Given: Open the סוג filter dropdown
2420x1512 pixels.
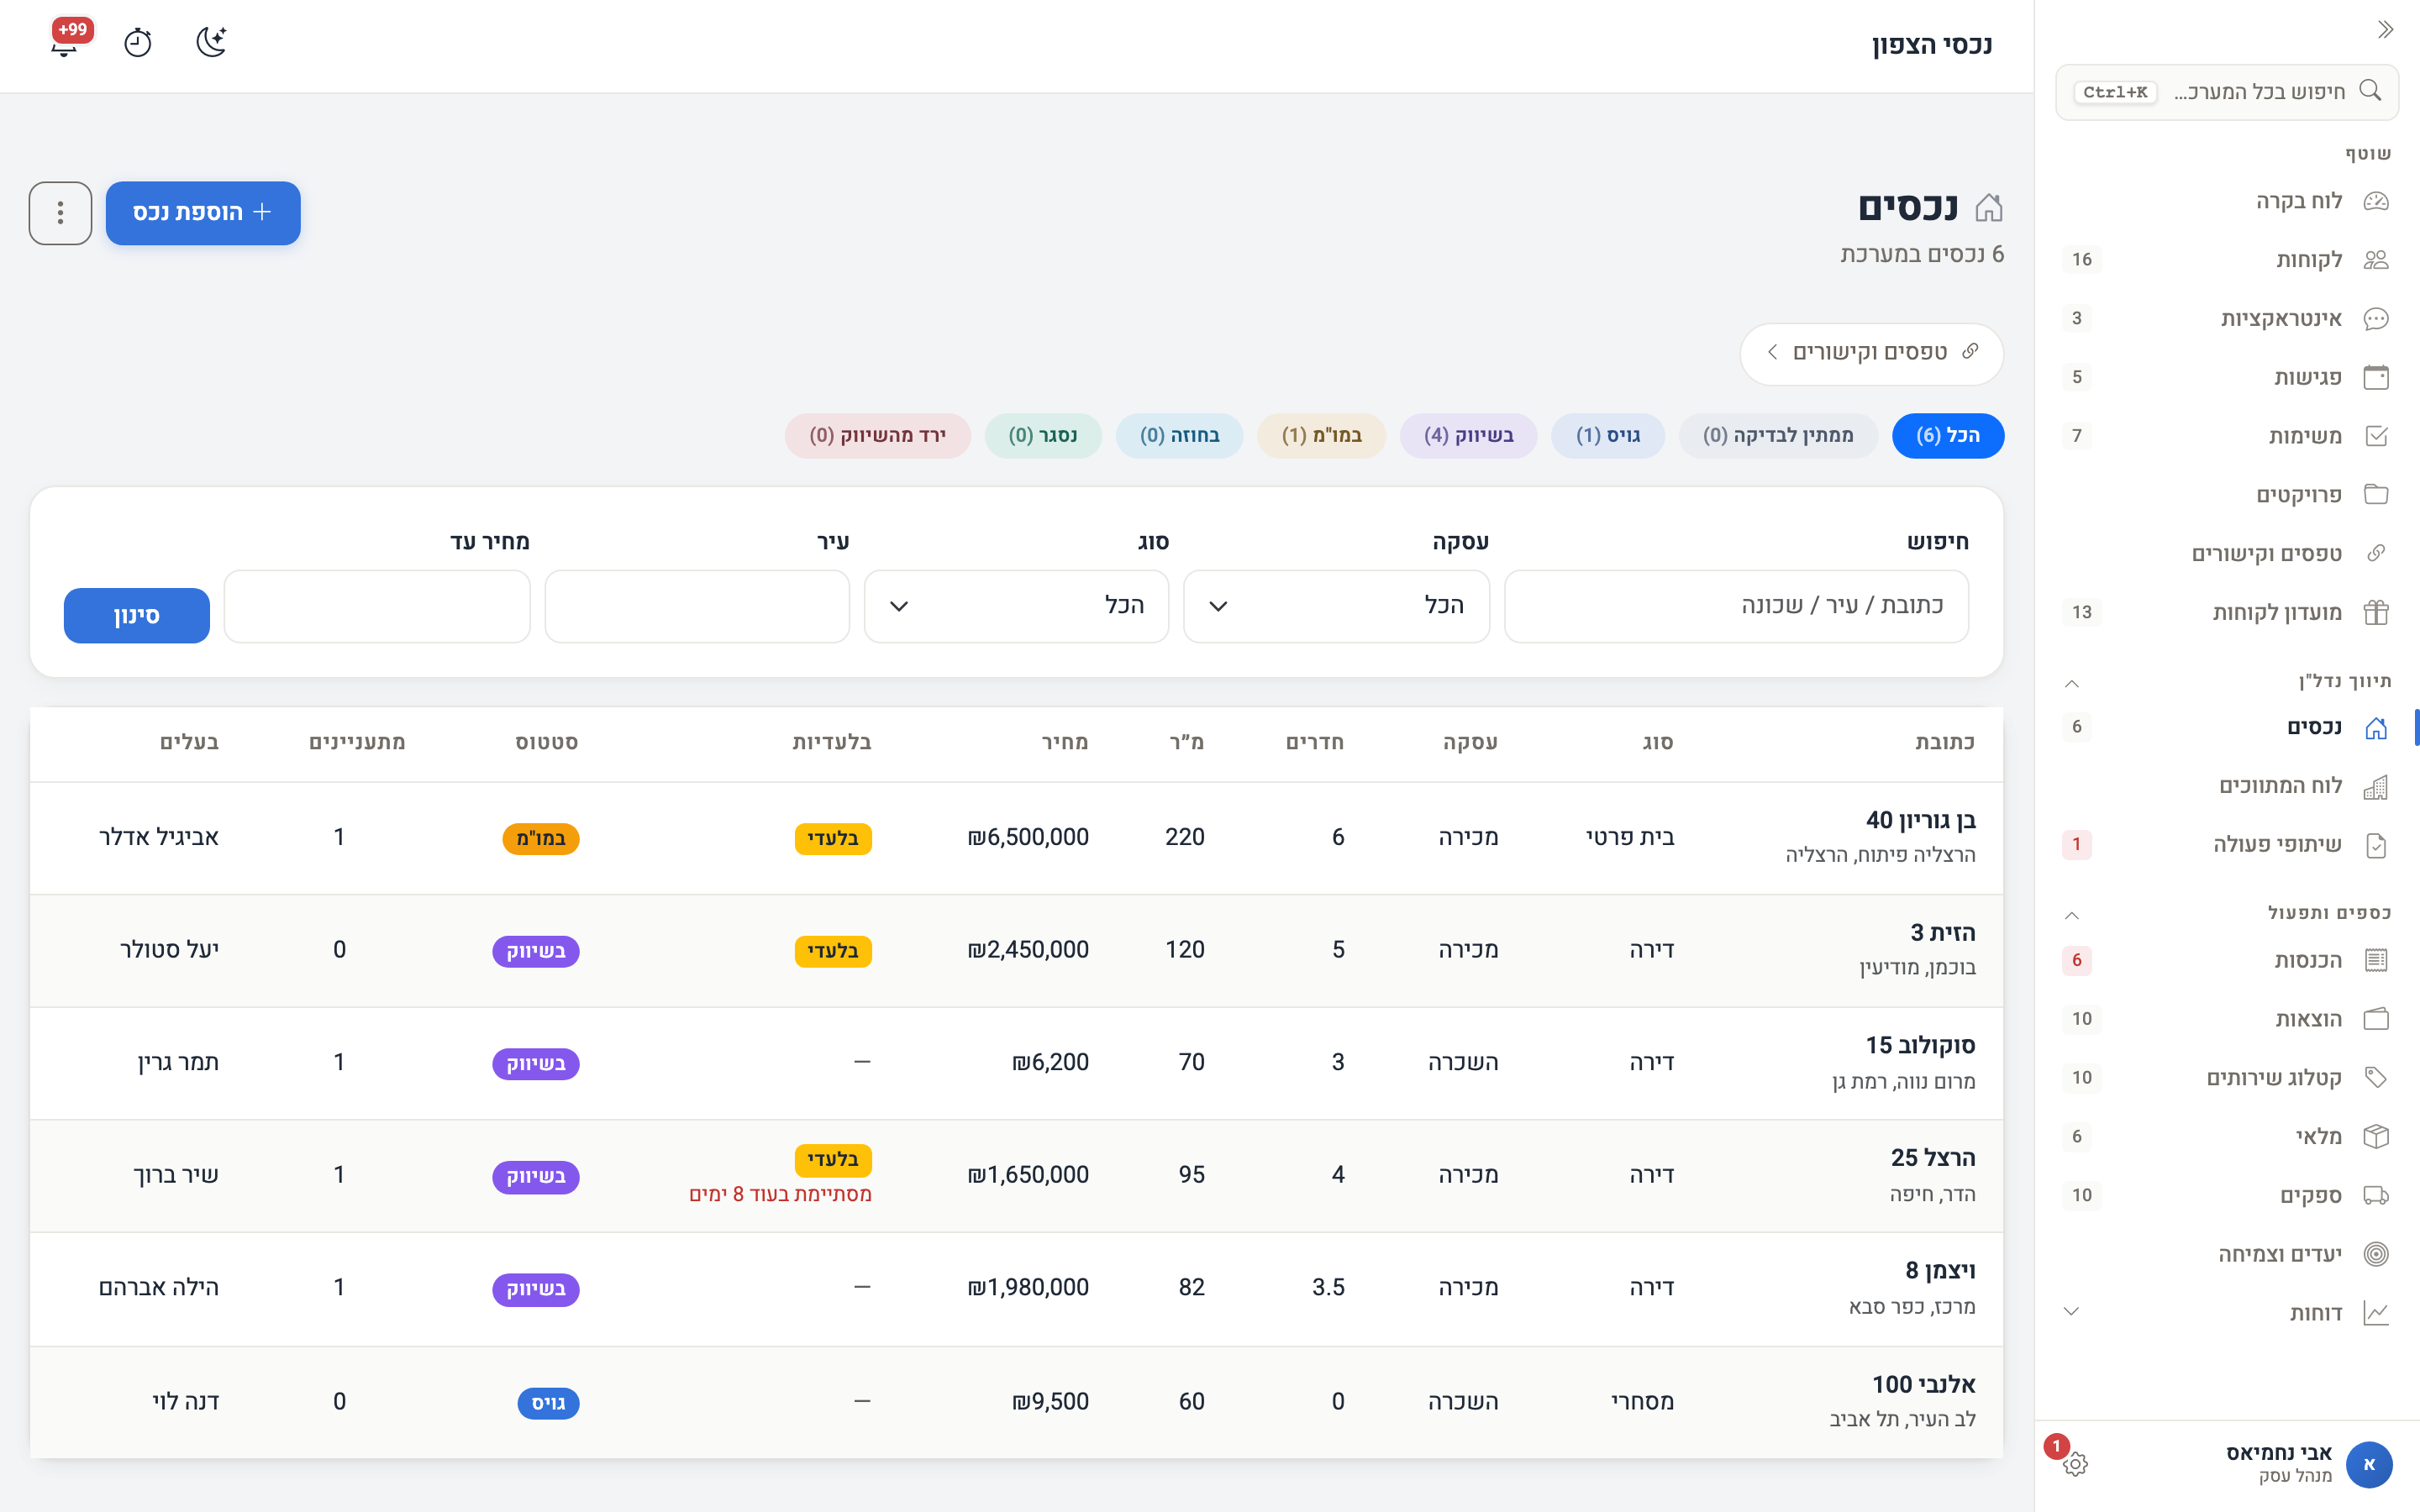Looking at the screenshot, I should [1016, 606].
